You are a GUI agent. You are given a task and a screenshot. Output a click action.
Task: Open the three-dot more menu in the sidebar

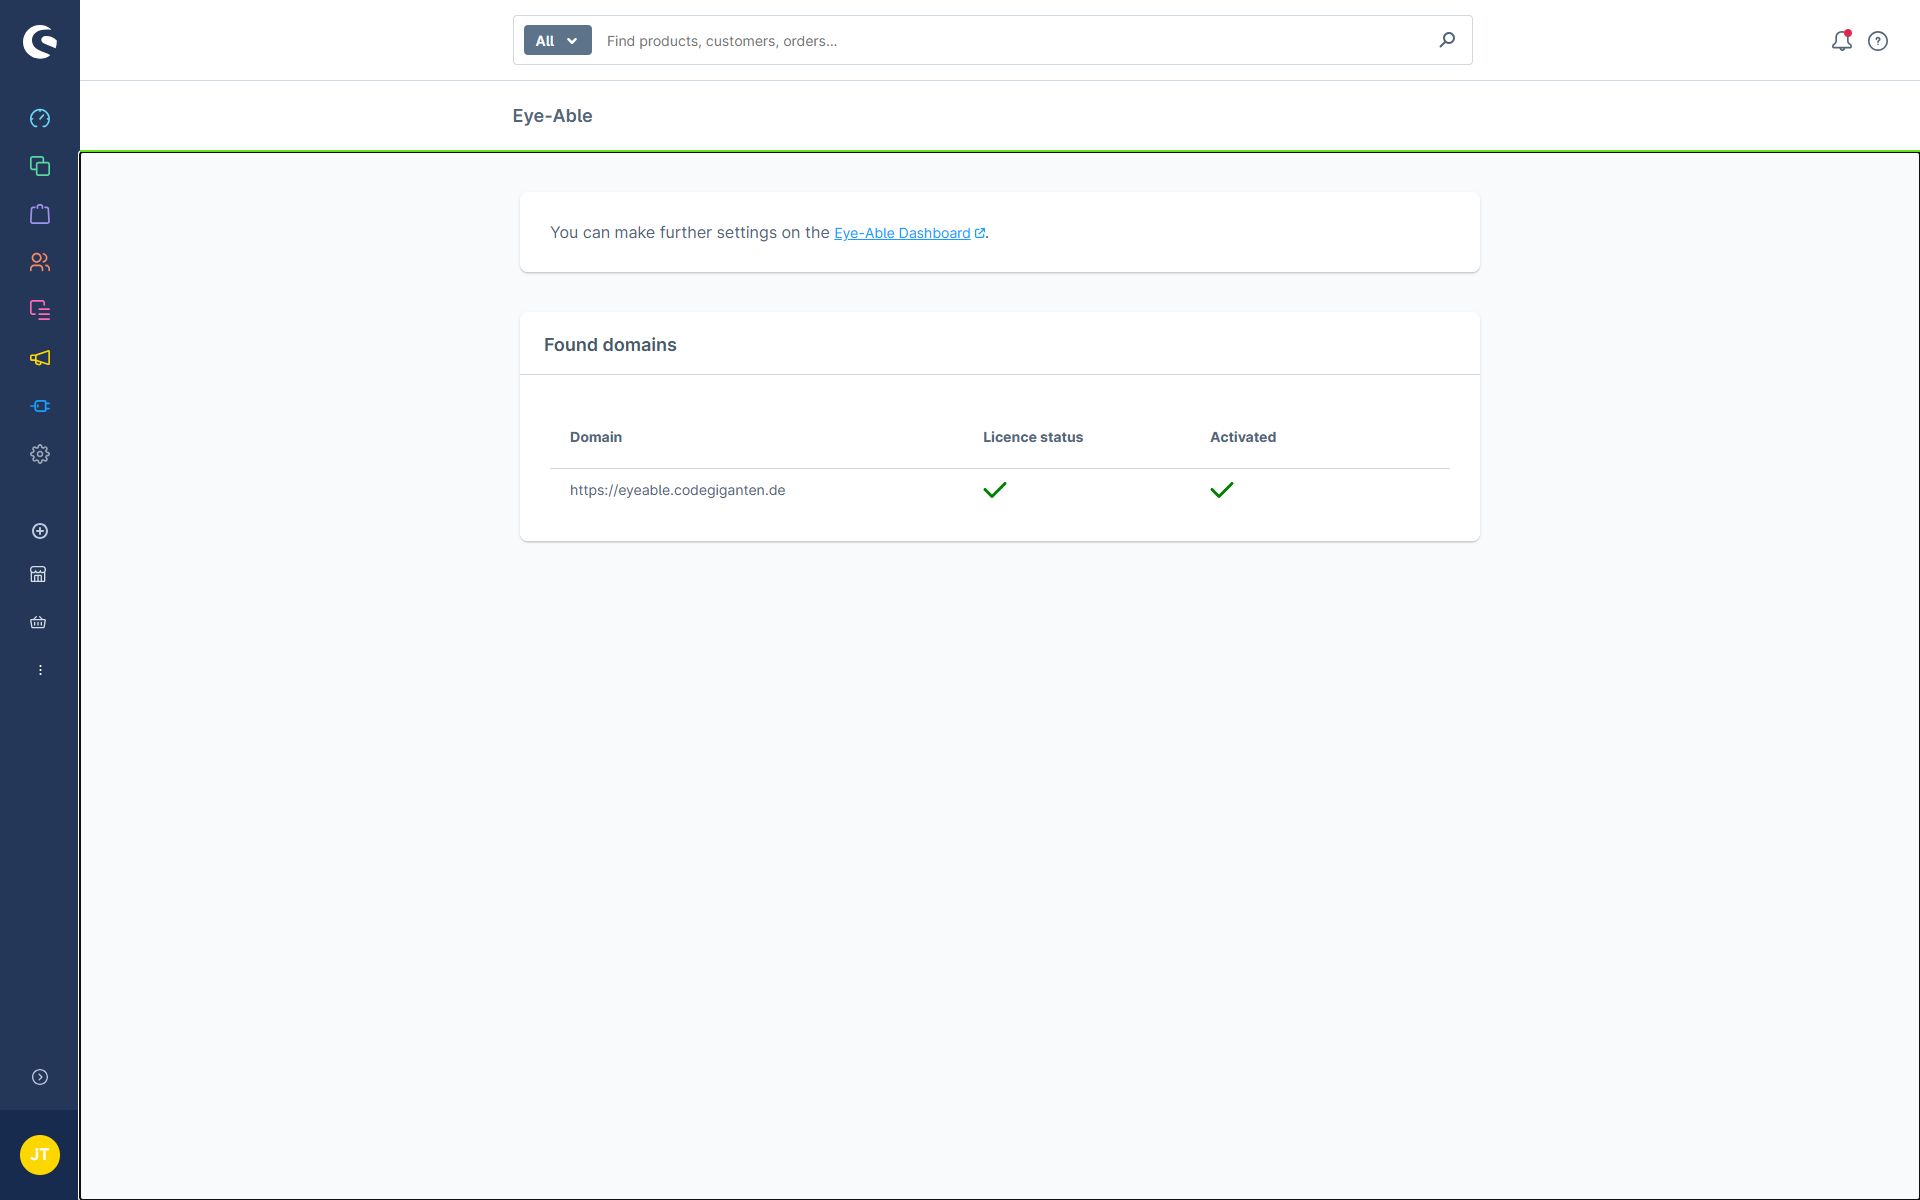[40, 670]
